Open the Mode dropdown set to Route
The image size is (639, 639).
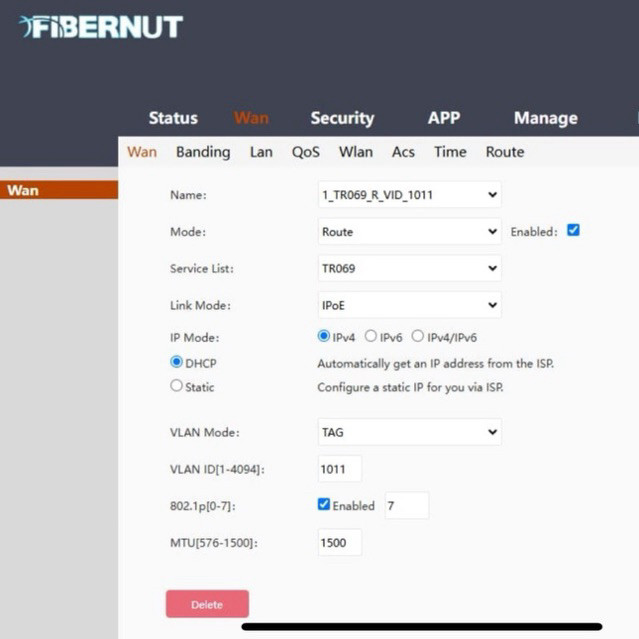click(408, 232)
